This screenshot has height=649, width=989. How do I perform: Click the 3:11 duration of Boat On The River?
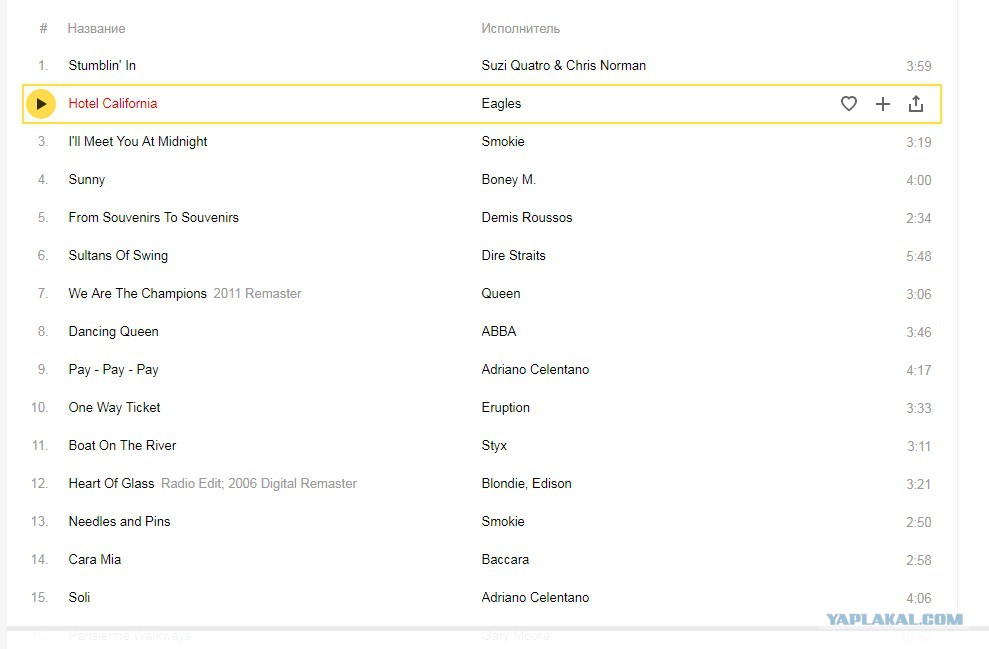coord(918,447)
